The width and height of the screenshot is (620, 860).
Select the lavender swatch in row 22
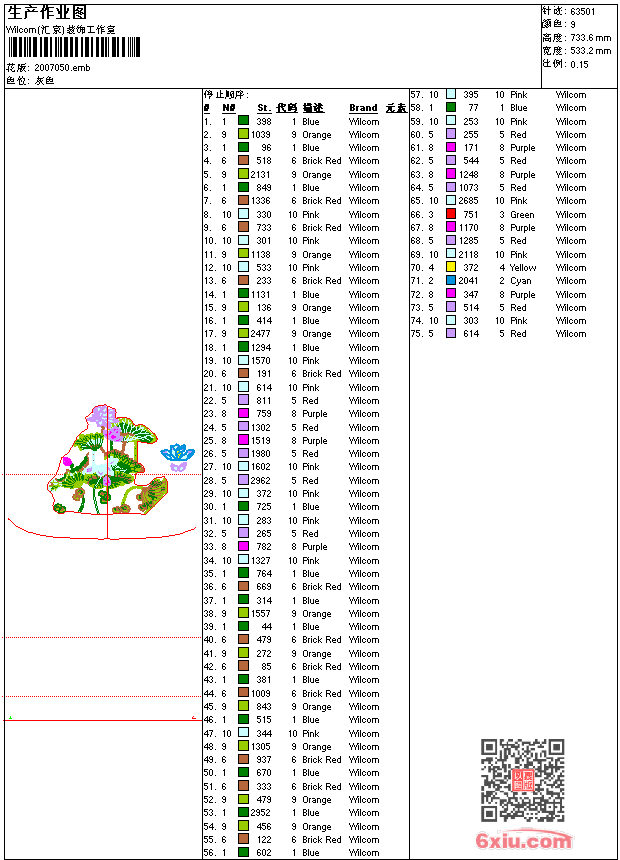click(243, 400)
